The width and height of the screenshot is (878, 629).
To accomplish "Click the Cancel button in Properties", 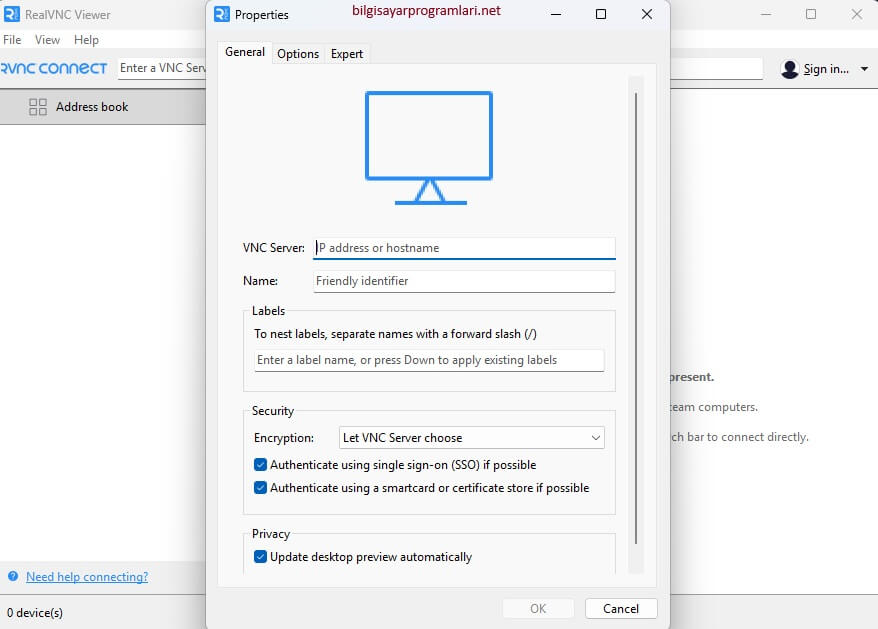I will (621, 608).
